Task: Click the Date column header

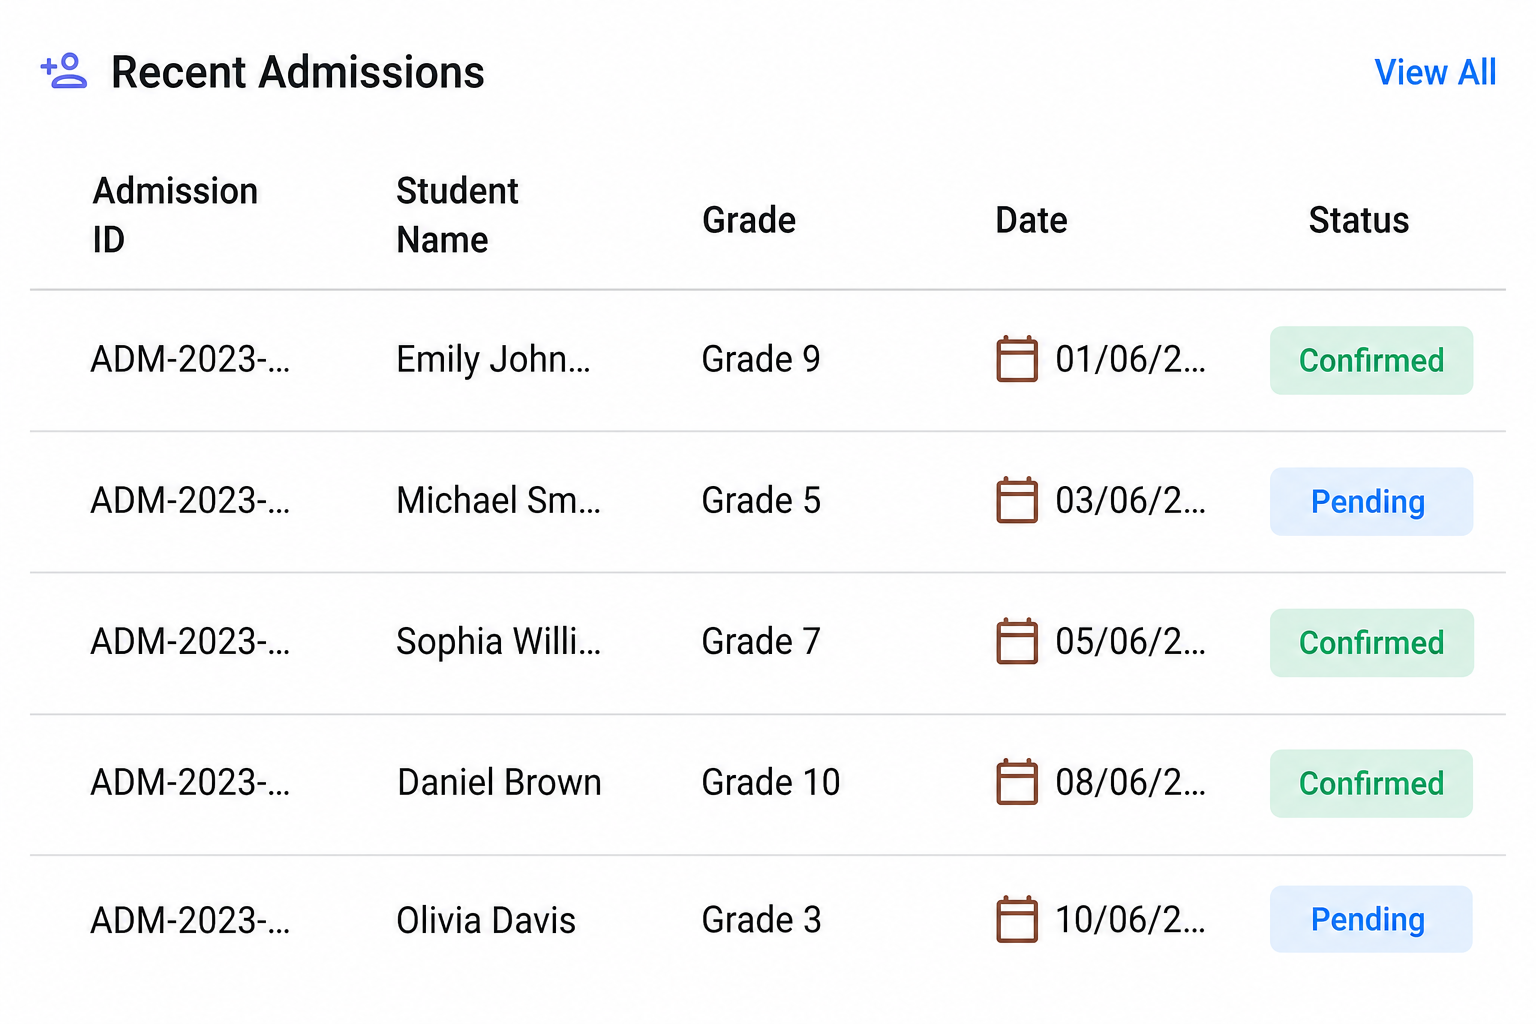Action: [1031, 220]
